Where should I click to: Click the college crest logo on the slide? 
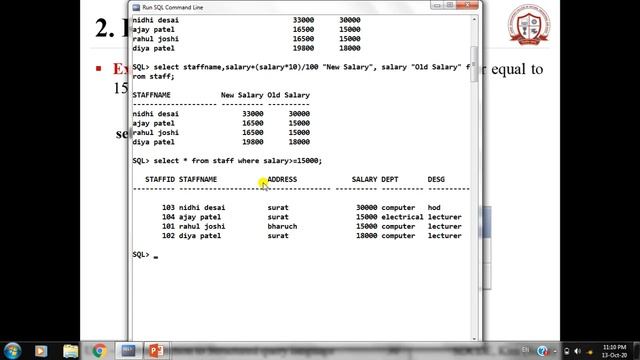pyautogui.click(x=529, y=24)
